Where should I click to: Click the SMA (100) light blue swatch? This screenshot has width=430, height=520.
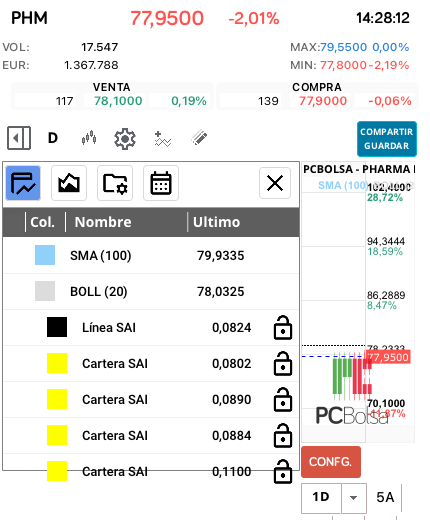pyautogui.click(x=45, y=255)
